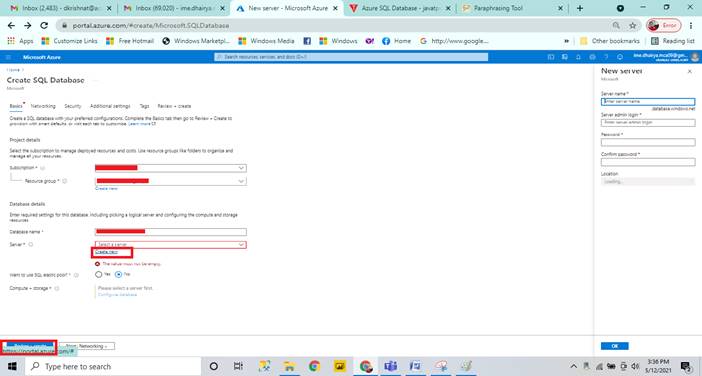Switch to the Tags tab

(x=144, y=106)
